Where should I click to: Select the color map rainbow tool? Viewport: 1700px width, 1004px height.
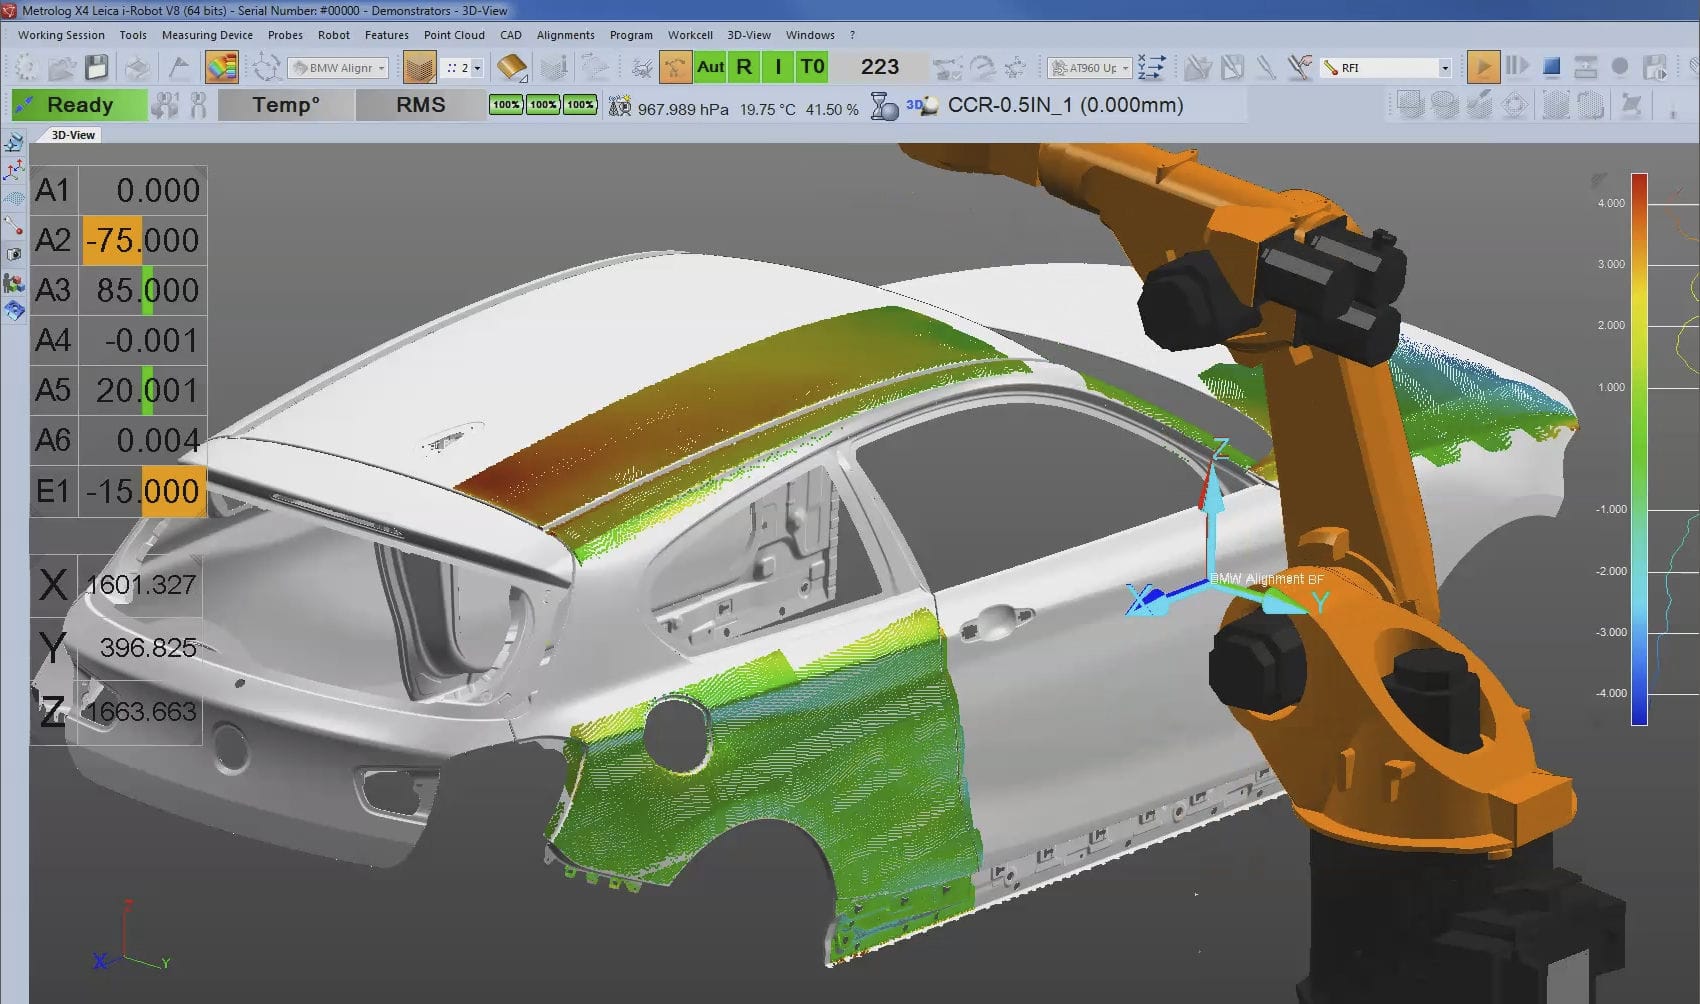222,67
